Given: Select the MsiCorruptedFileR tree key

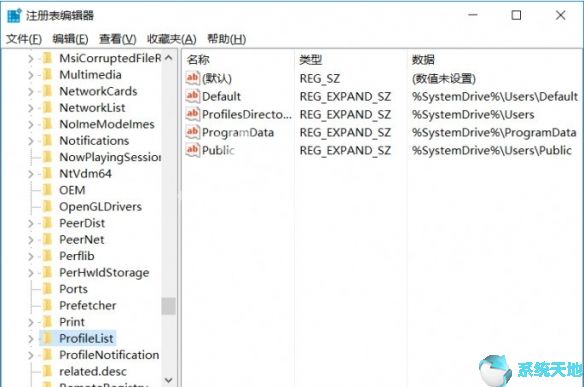Looking at the screenshot, I should [110, 58].
